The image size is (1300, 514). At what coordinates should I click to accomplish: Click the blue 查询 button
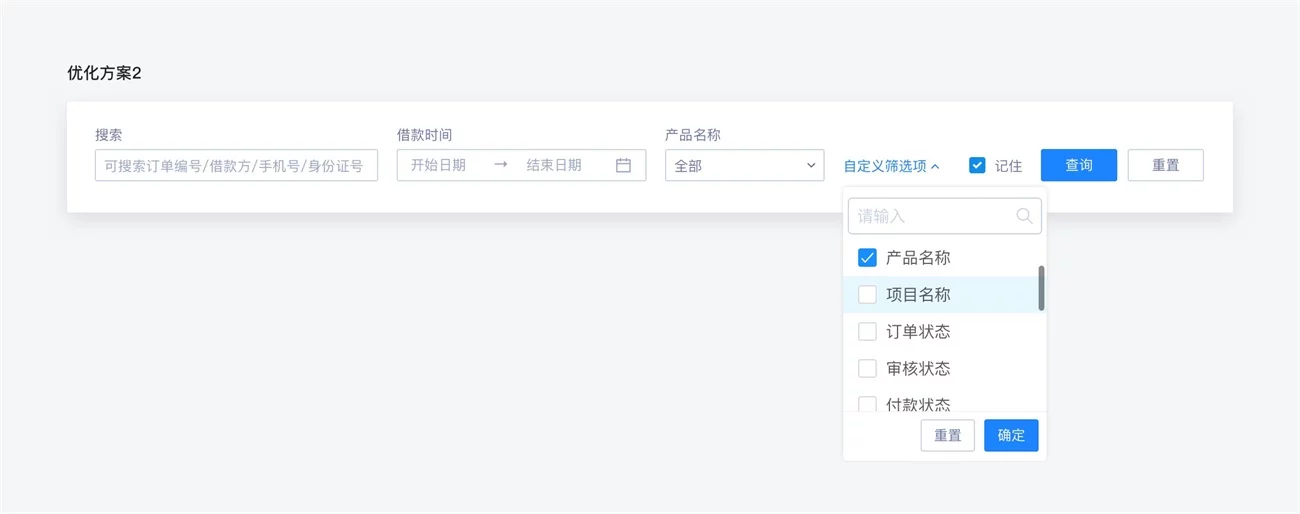[1078, 166]
